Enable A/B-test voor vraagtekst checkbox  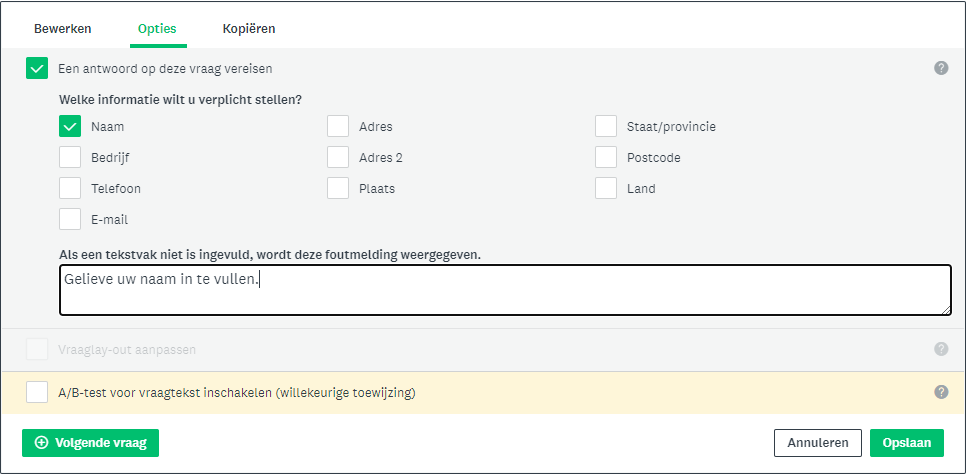37,392
